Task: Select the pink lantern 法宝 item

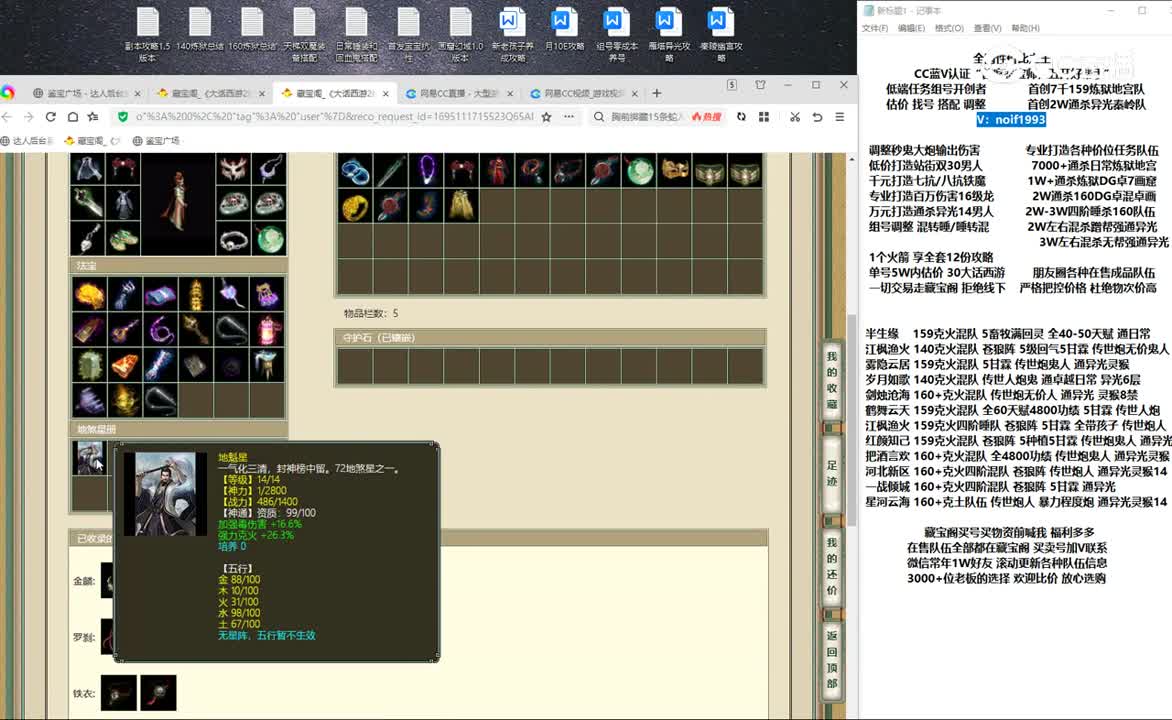Action: pos(268,329)
